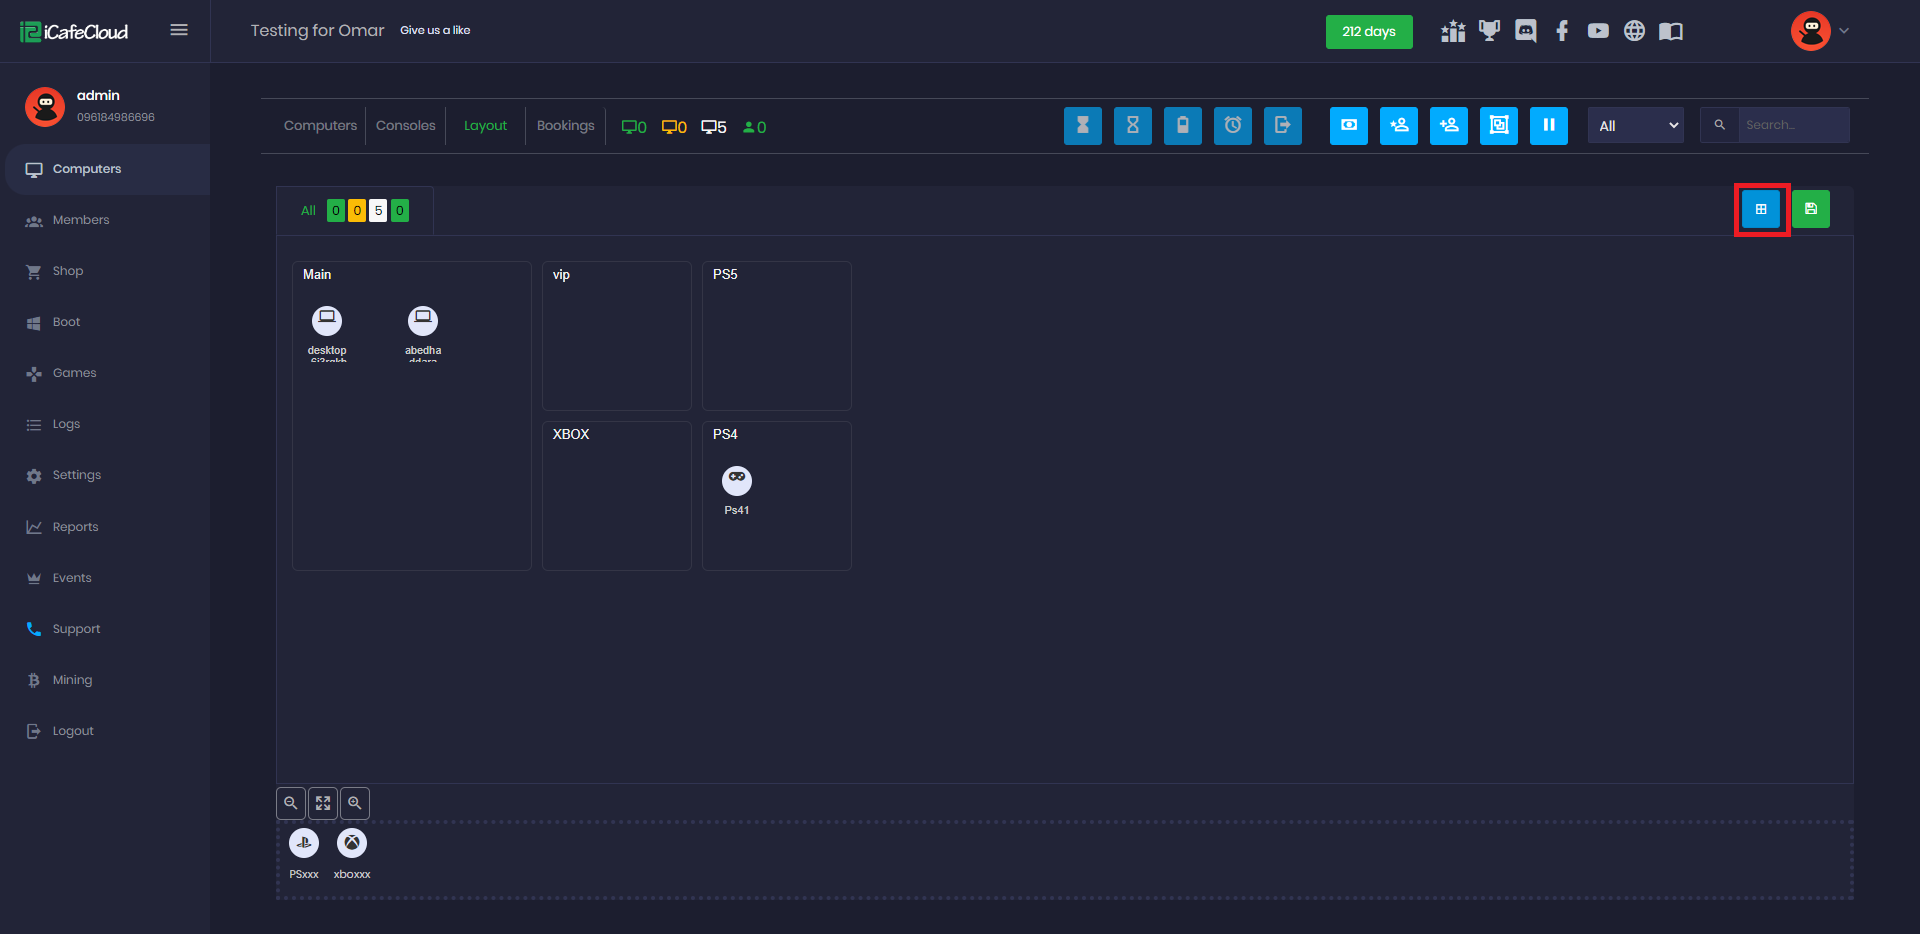Click the Search input field
Screen dimensions: 1920x934
click(x=1792, y=126)
